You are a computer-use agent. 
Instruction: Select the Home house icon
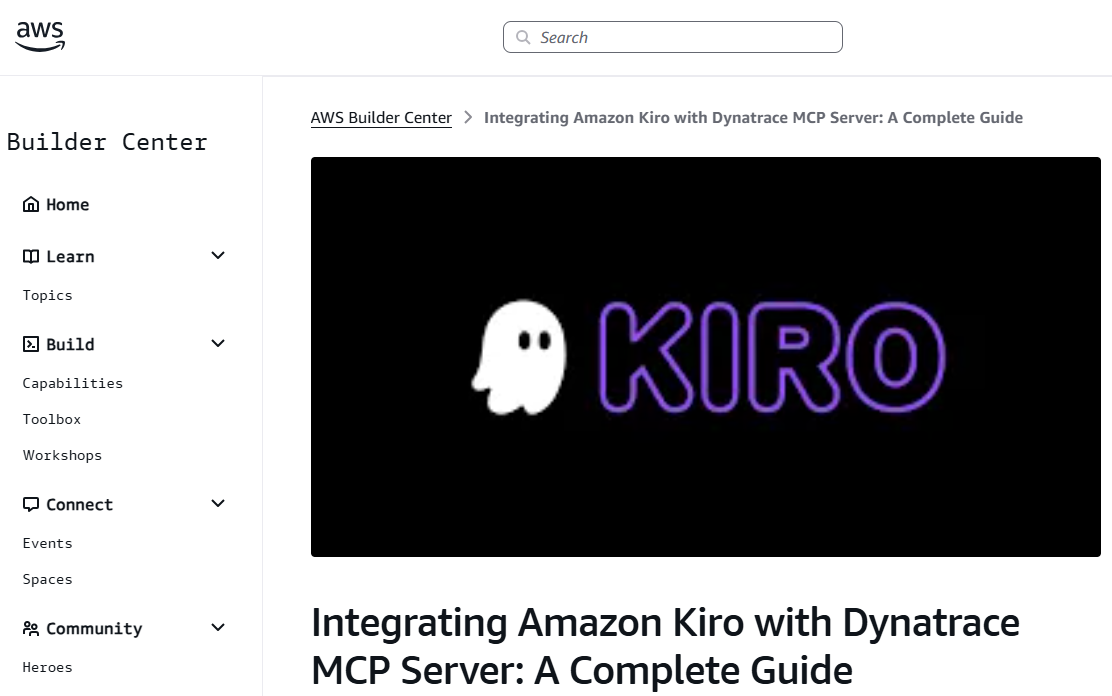click(x=29, y=203)
